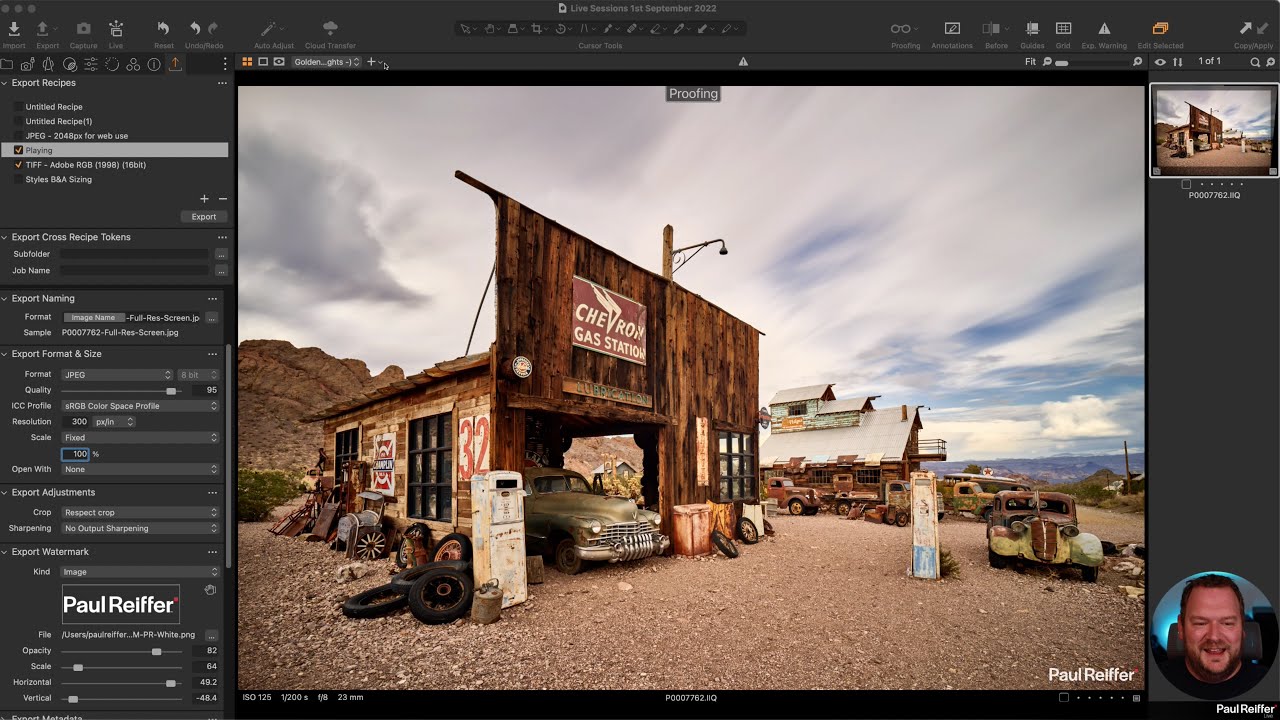Uncheck the Playing recipe checkbox

click(x=18, y=150)
